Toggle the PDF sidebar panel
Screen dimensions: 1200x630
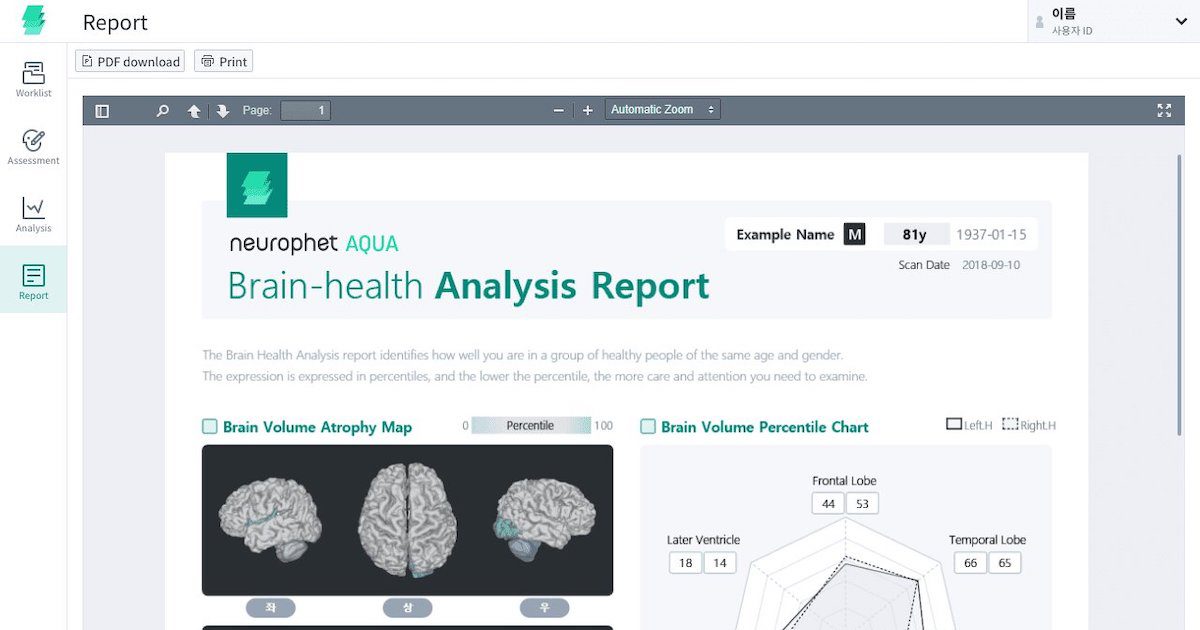click(x=101, y=111)
